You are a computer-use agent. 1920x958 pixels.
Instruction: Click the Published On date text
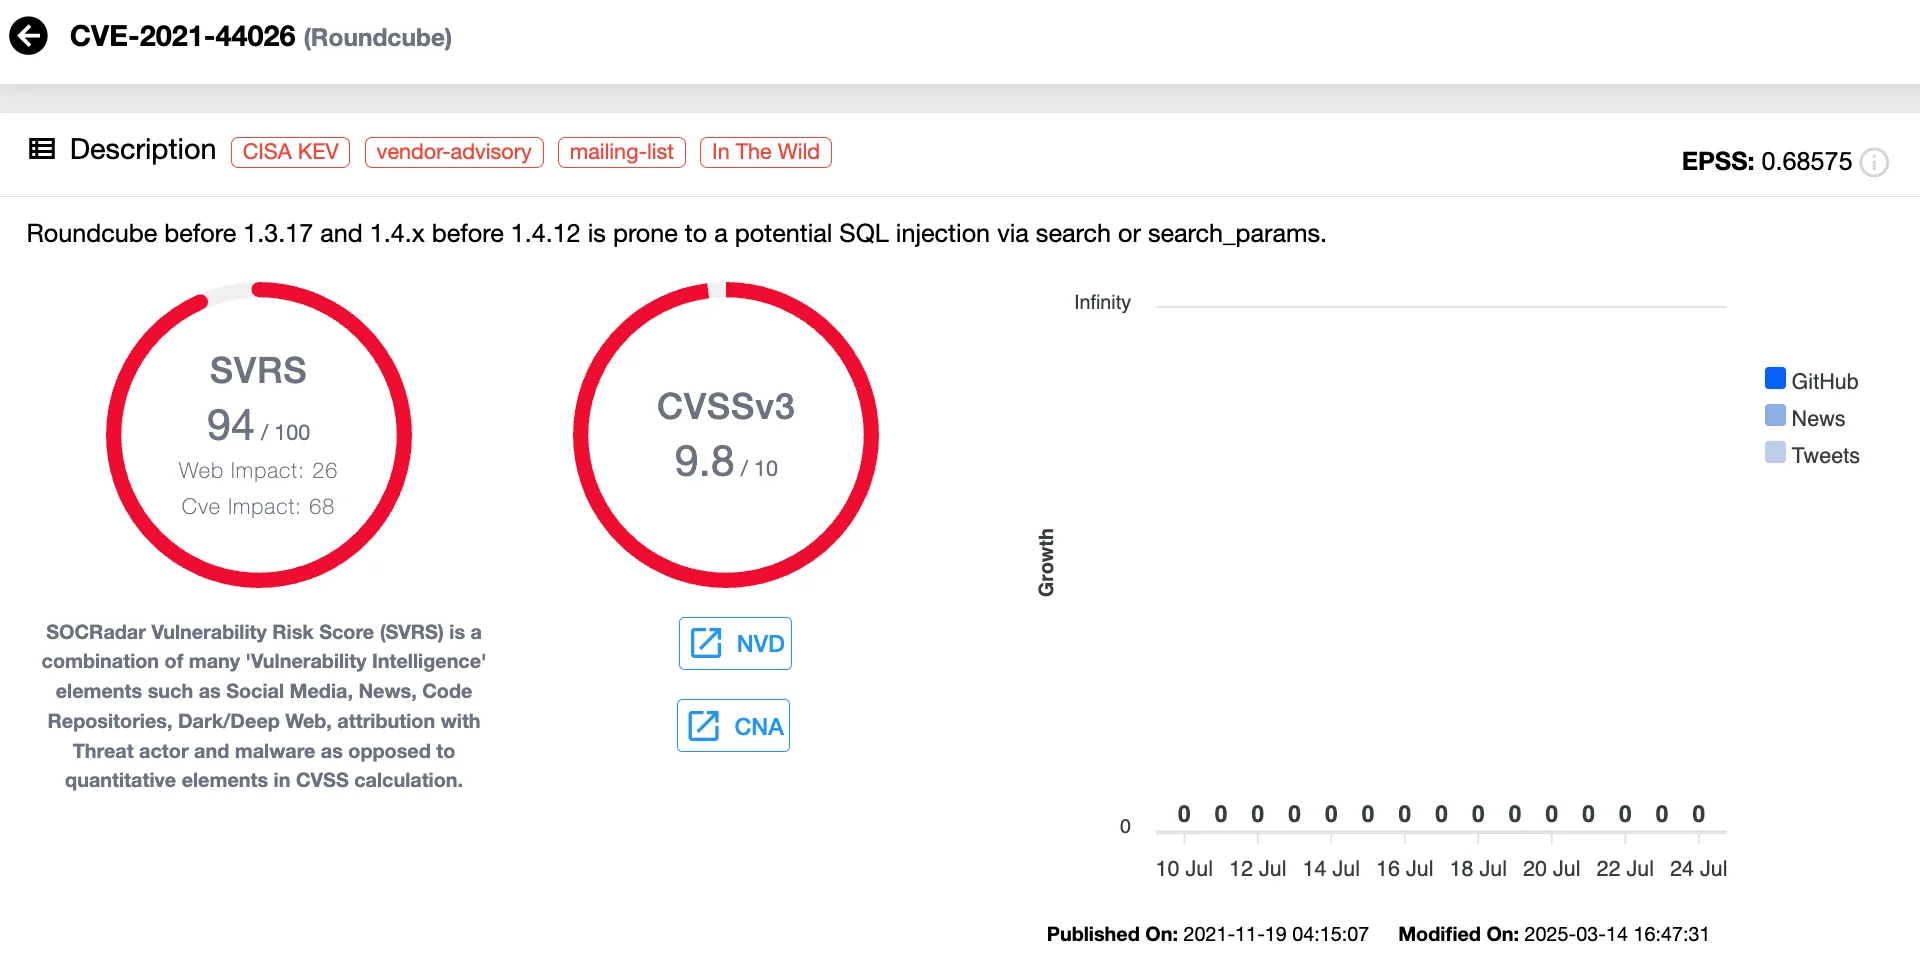click(1207, 934)
